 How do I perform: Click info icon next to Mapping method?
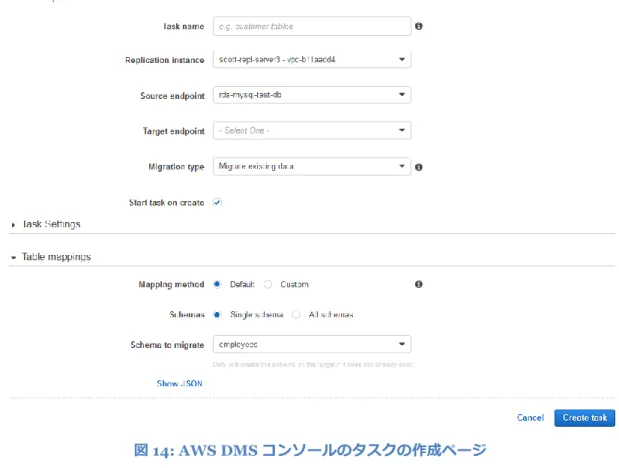coord(419,284)
